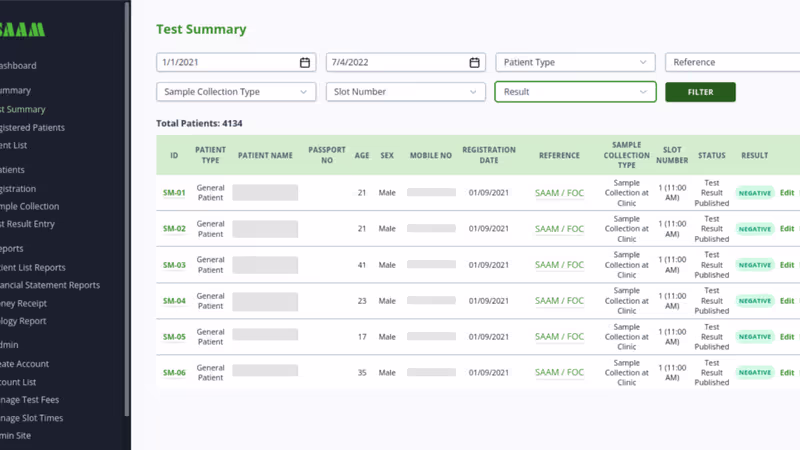The image size is (800, 450).
Task: Open patient record SM-01
Action: pyautogui.click(x=174, y=193)
